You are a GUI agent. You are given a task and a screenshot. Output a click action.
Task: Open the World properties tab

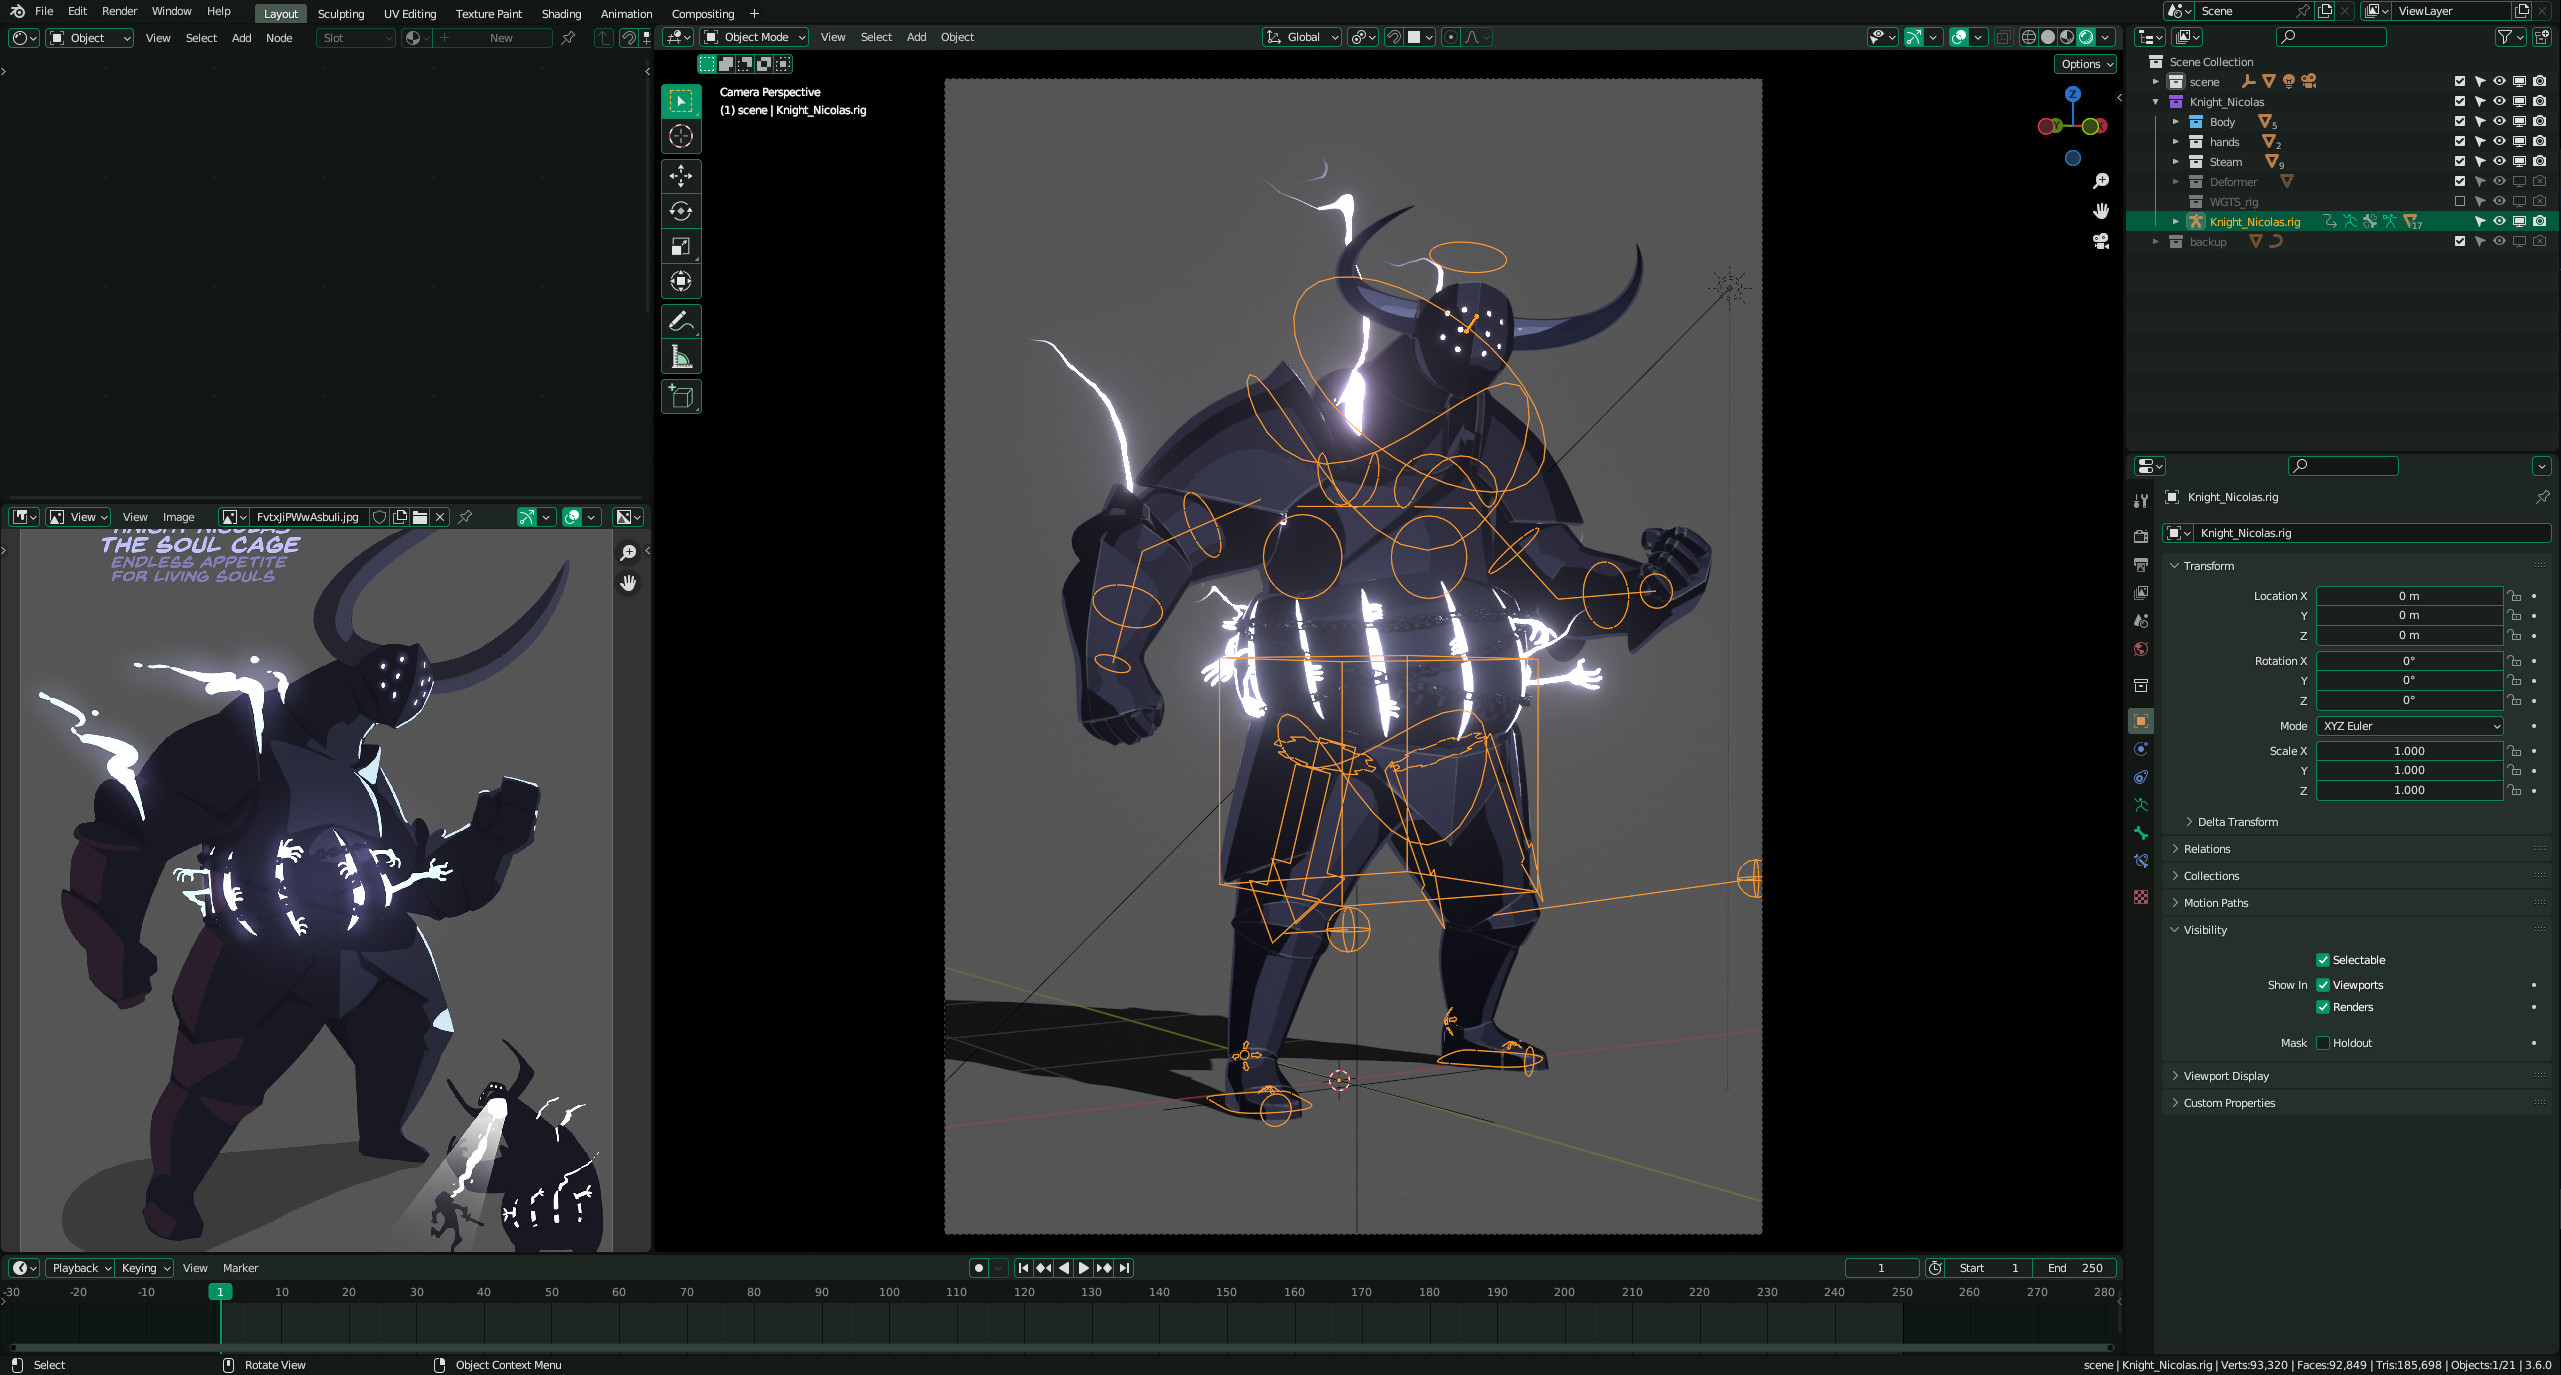tap(2141, 649)
